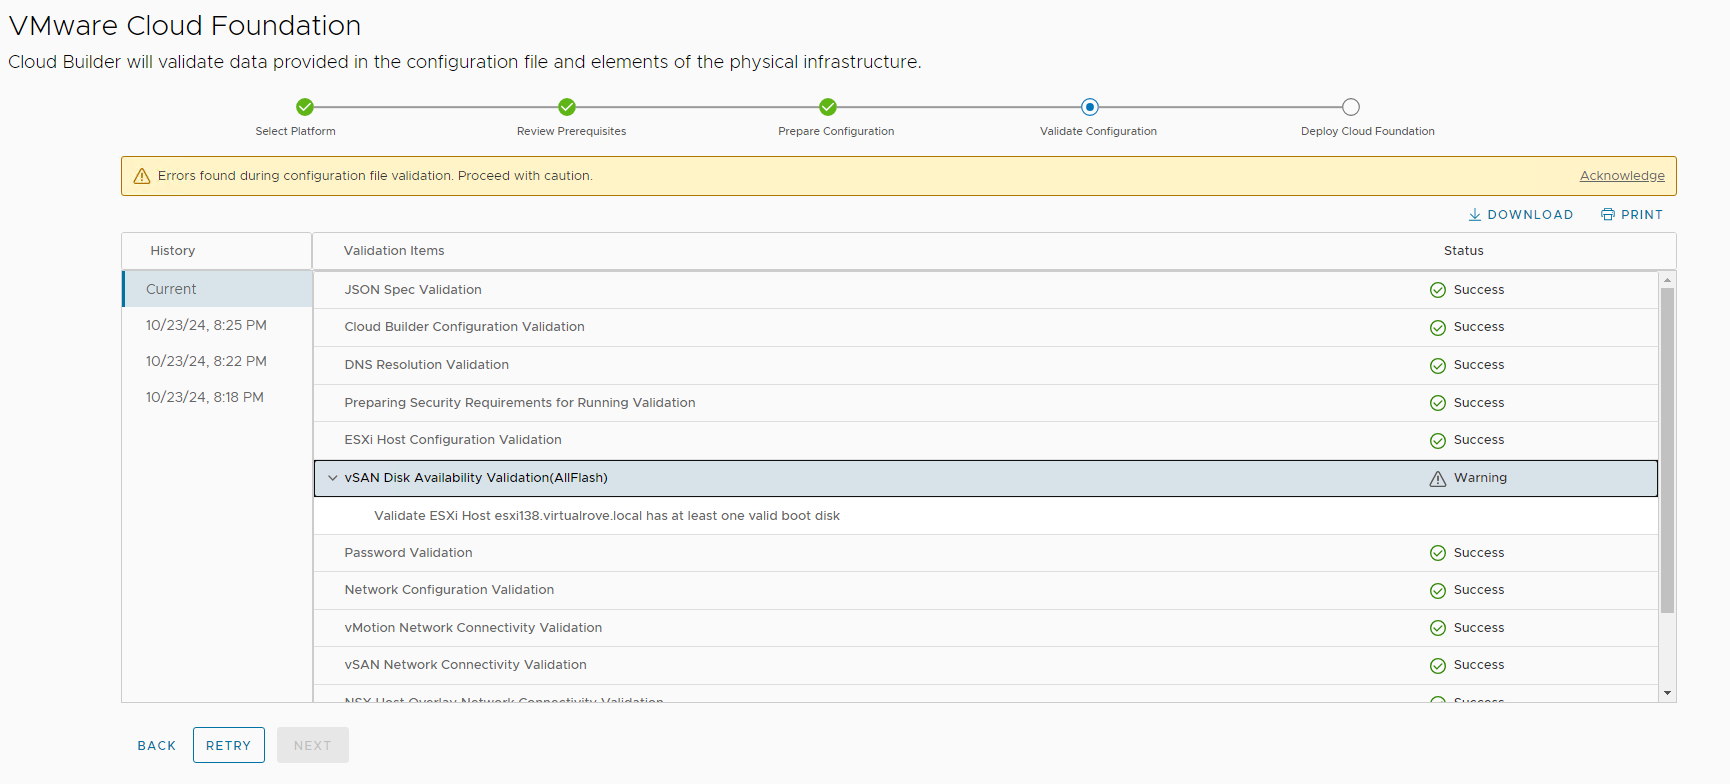Image resolution: width=1730 pixels, height=784 pixels.
Task: Click the Password Validation success checkmark icon
Action: 1437,553
